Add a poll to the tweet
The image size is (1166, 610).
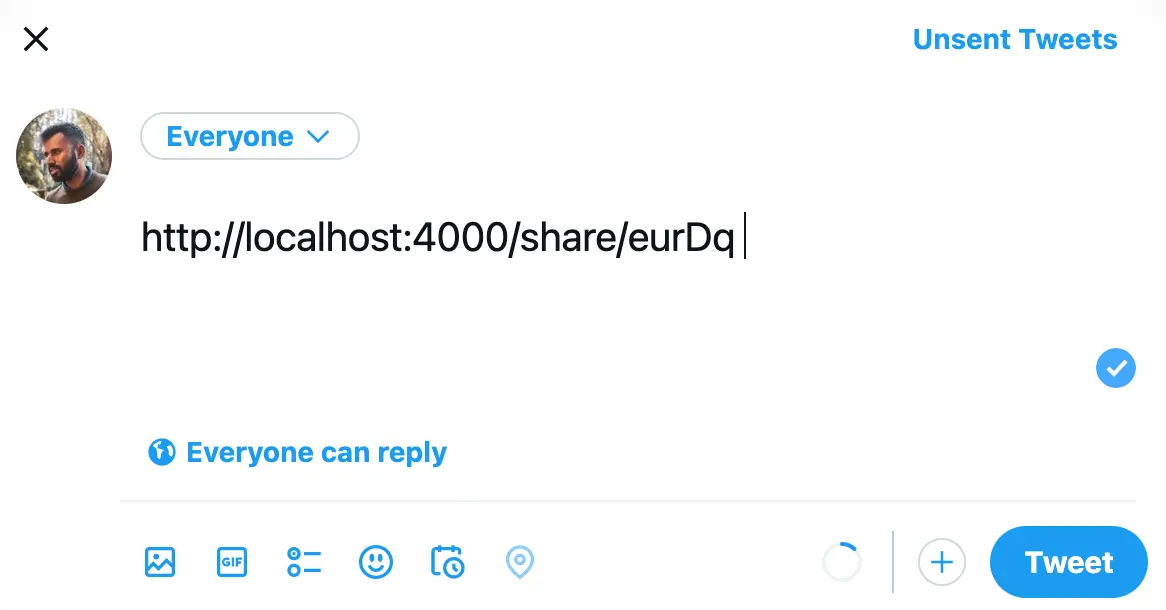[x=304, y=562]
